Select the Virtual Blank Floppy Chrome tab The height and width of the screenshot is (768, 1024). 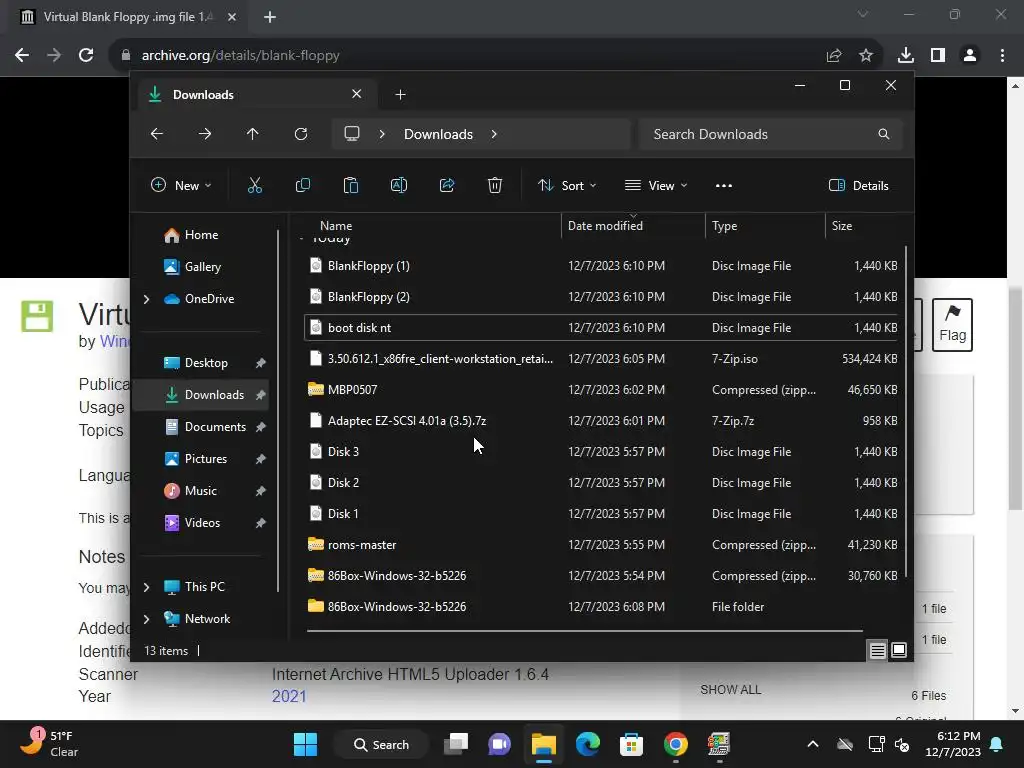(x=127, y=17)
